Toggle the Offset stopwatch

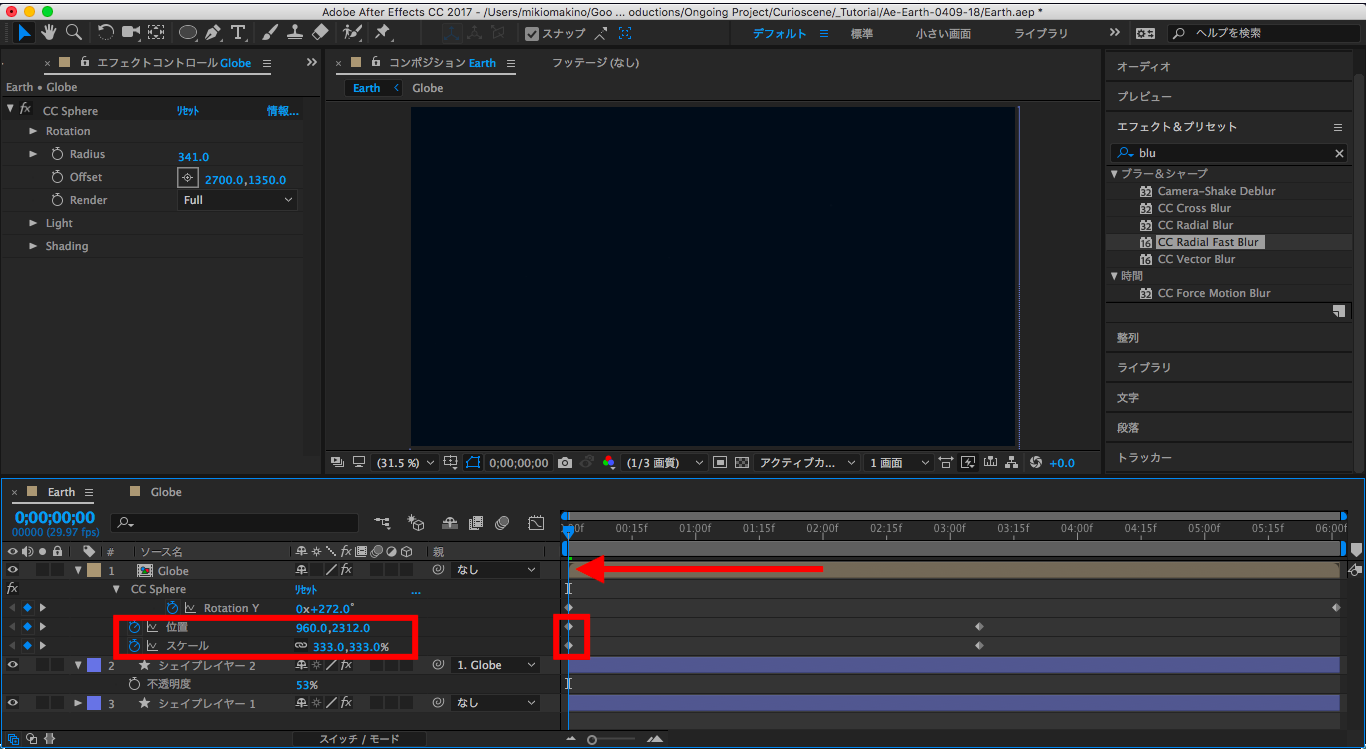57,177
